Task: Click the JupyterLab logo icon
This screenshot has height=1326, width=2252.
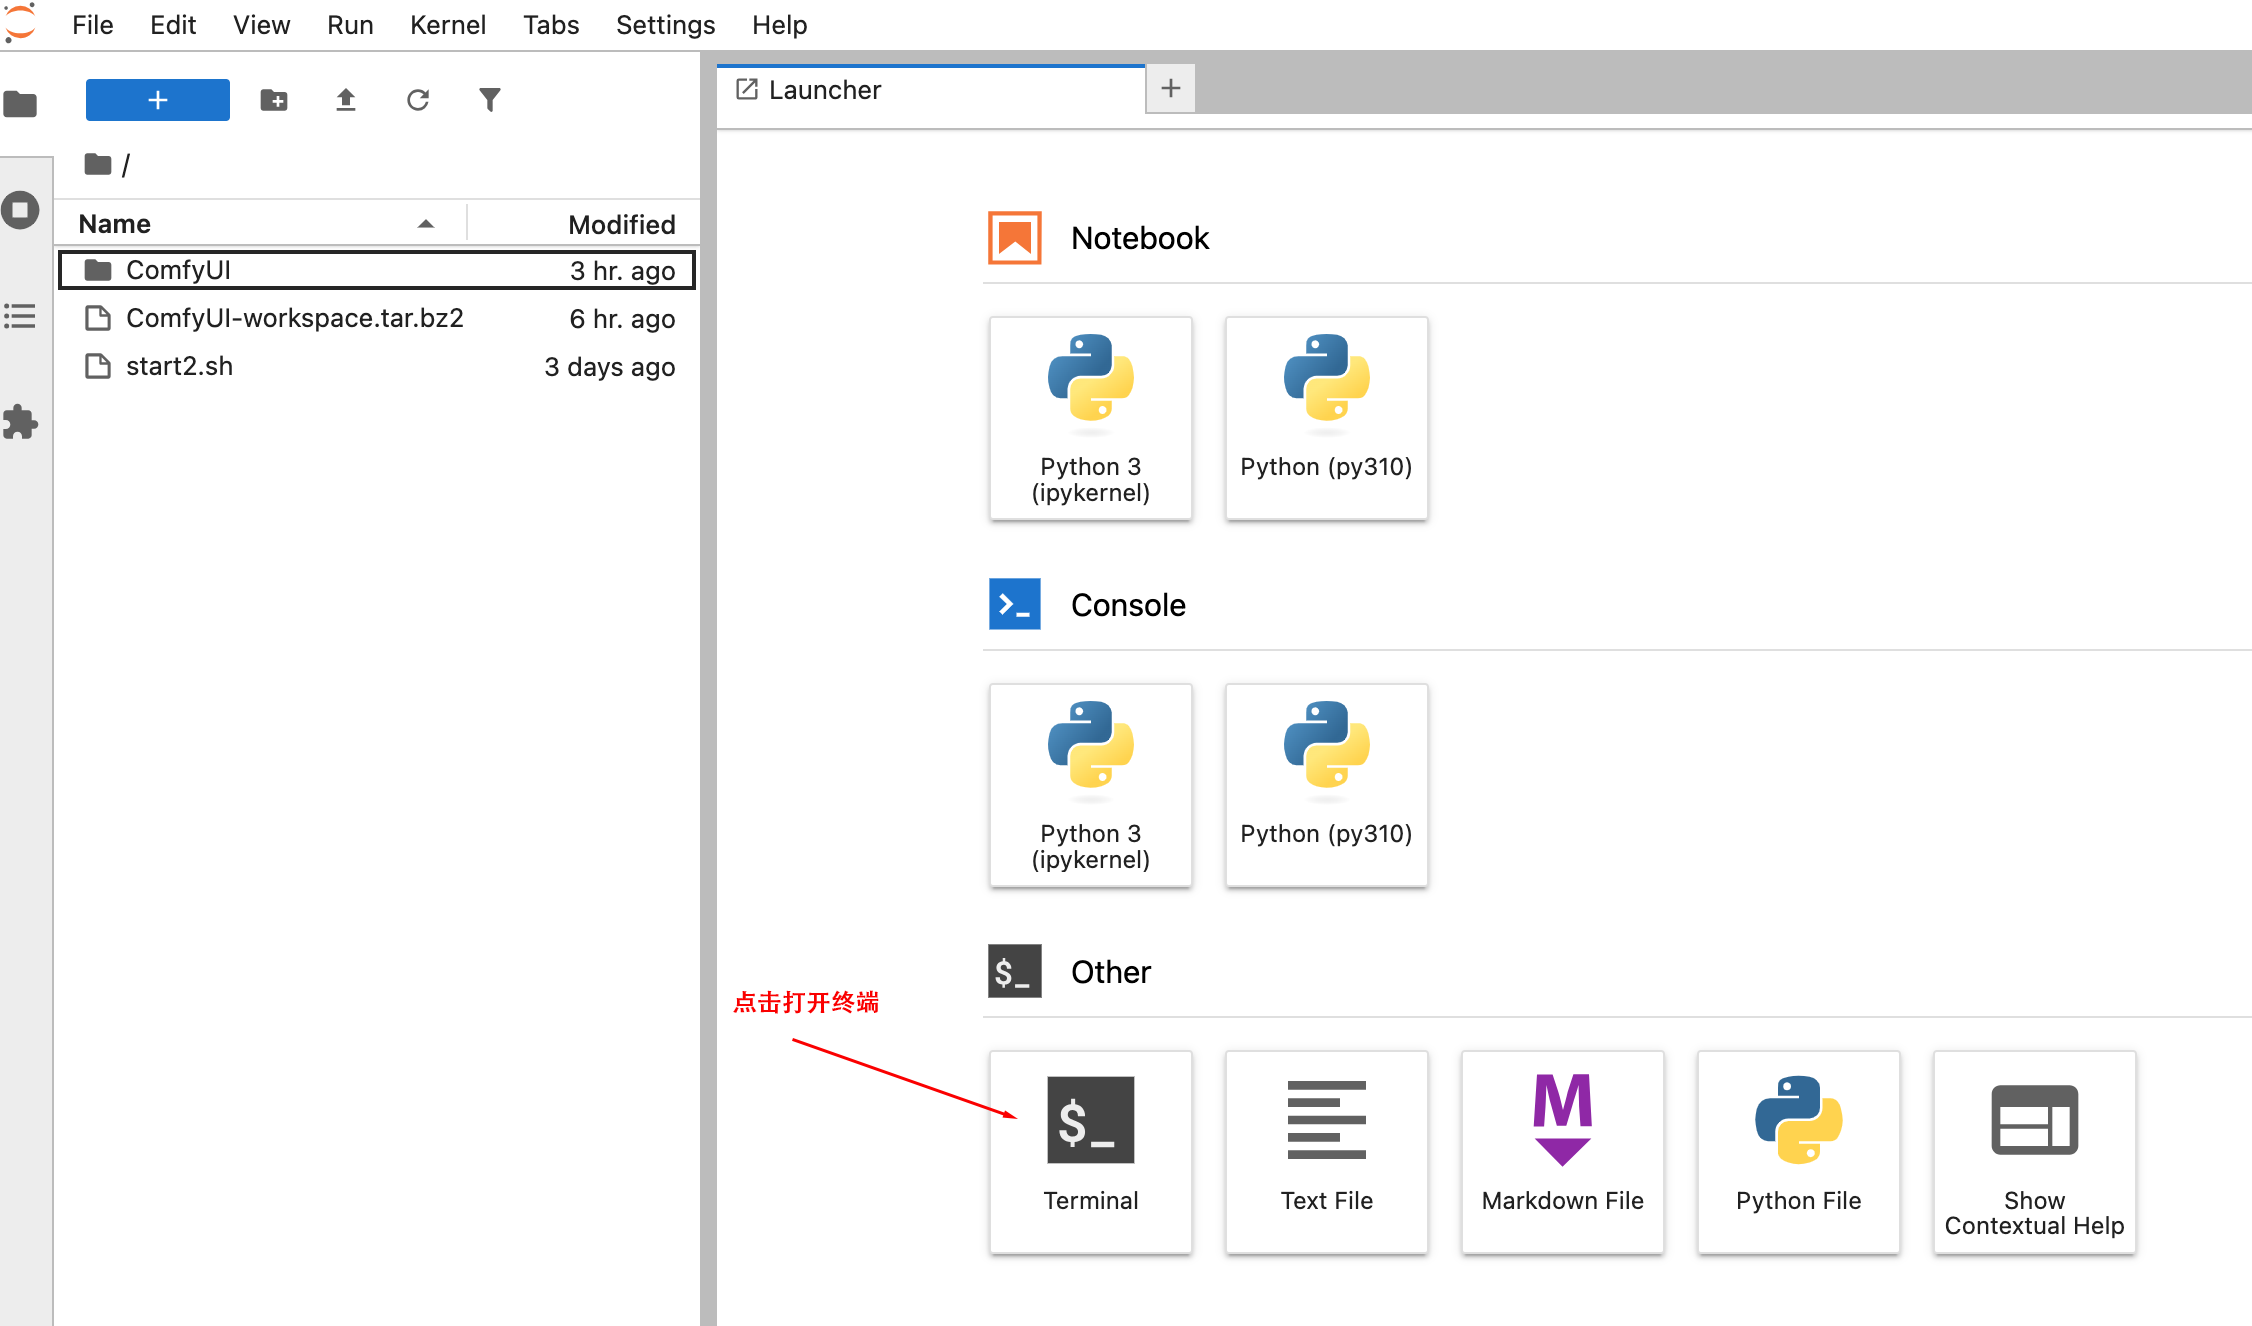Action: click(20, 23)
